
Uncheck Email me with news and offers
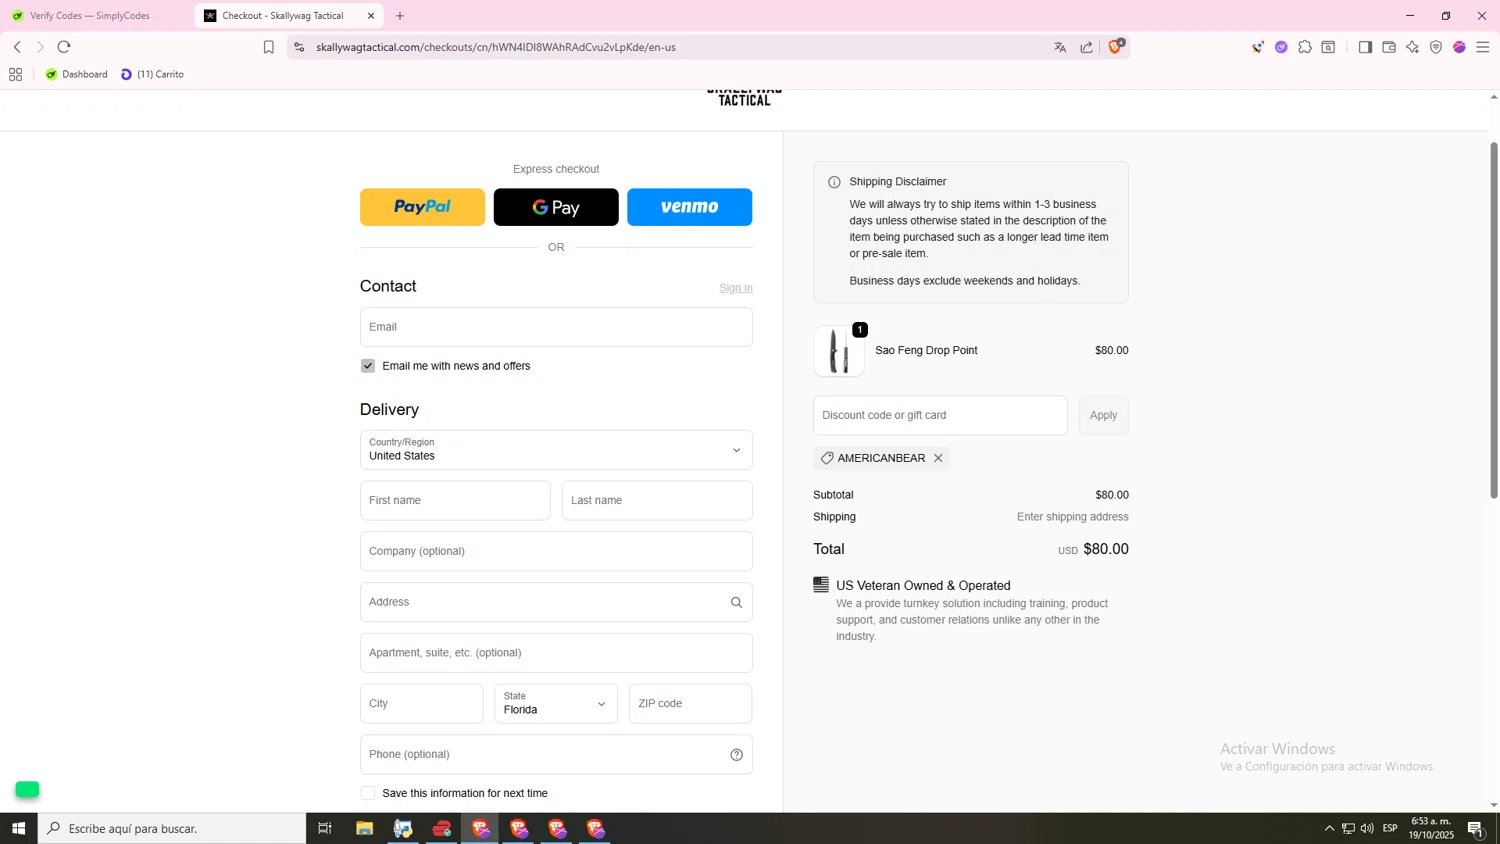(x=368, y=366)
